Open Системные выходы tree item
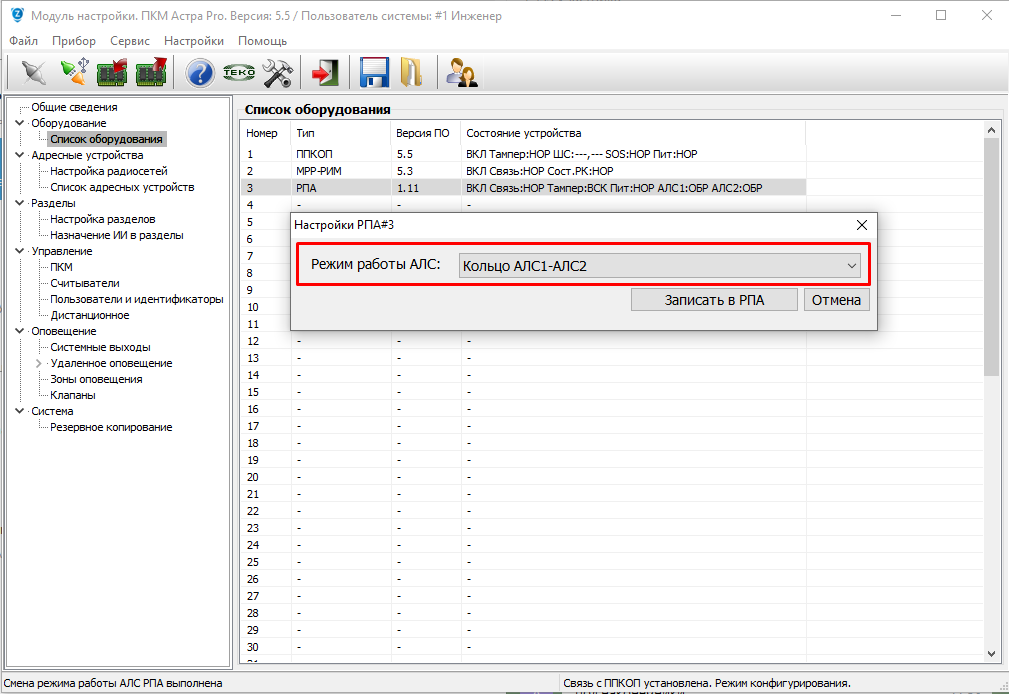The image size is (1009, 694). click(x=100, y=347)
